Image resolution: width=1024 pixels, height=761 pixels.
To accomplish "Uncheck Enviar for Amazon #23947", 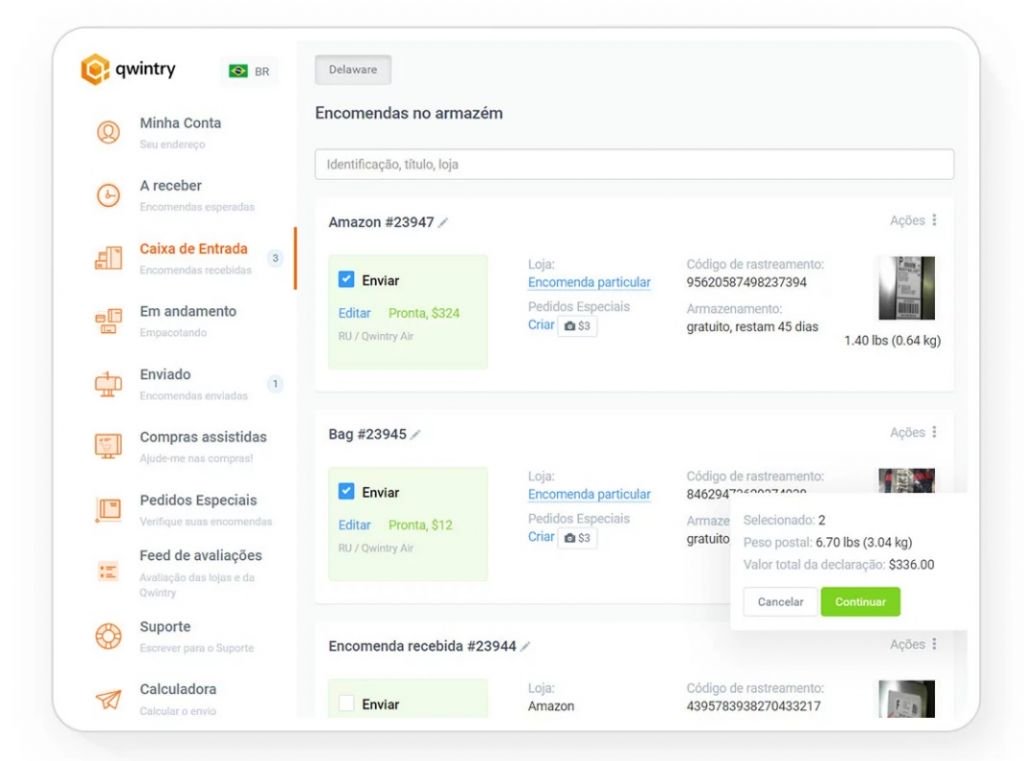I will 346,280.
